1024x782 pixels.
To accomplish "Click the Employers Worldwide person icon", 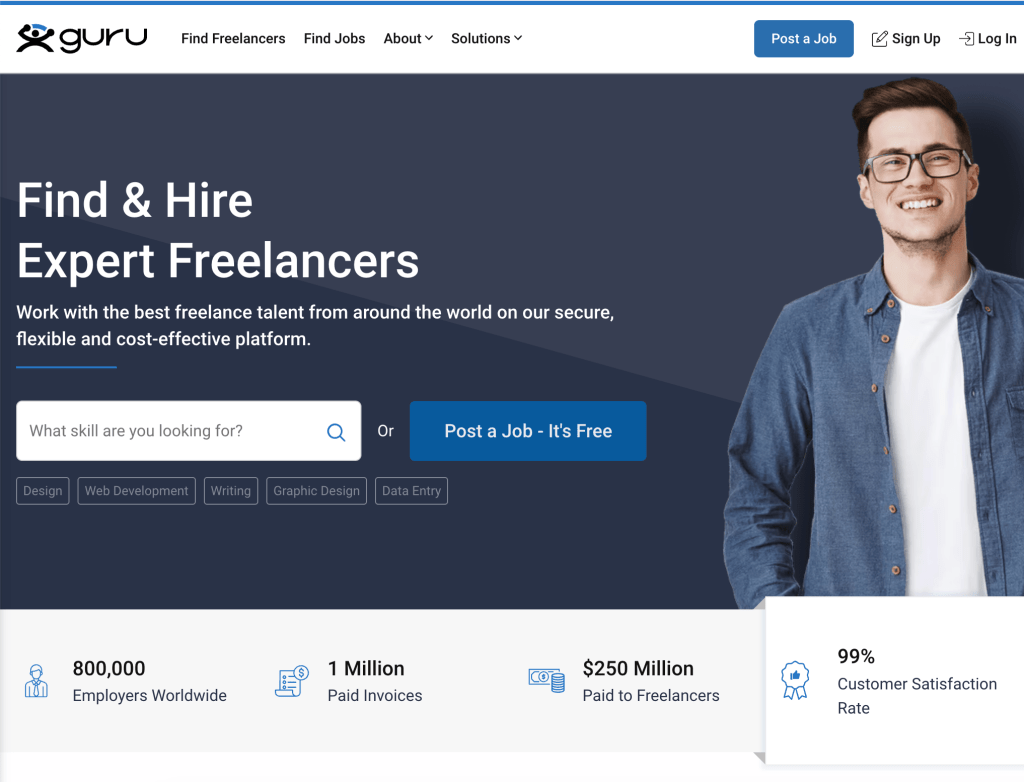I will click(x=37, y=681).
